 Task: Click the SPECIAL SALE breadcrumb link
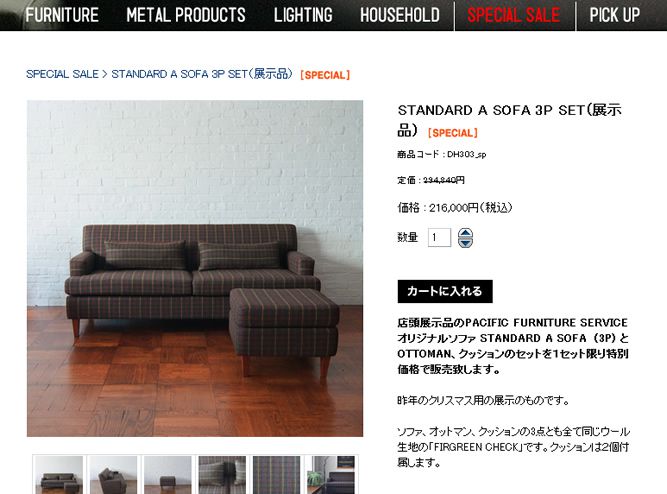(62, 74)
